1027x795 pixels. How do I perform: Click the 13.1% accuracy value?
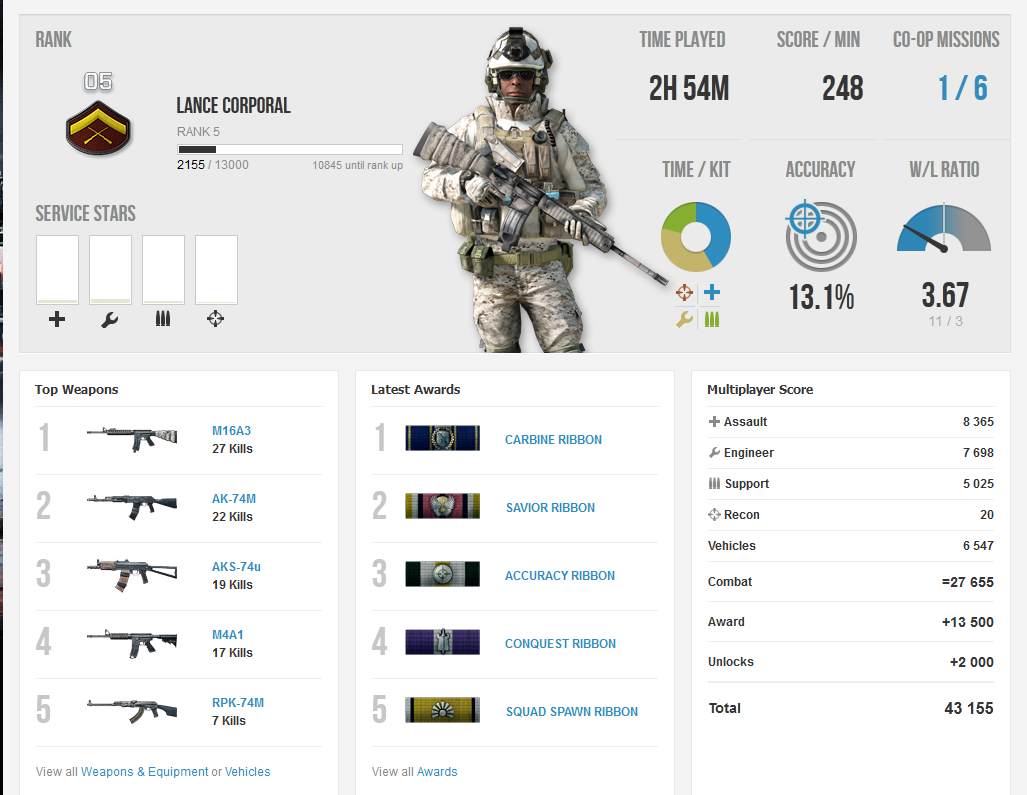click(x=821, y=297)
